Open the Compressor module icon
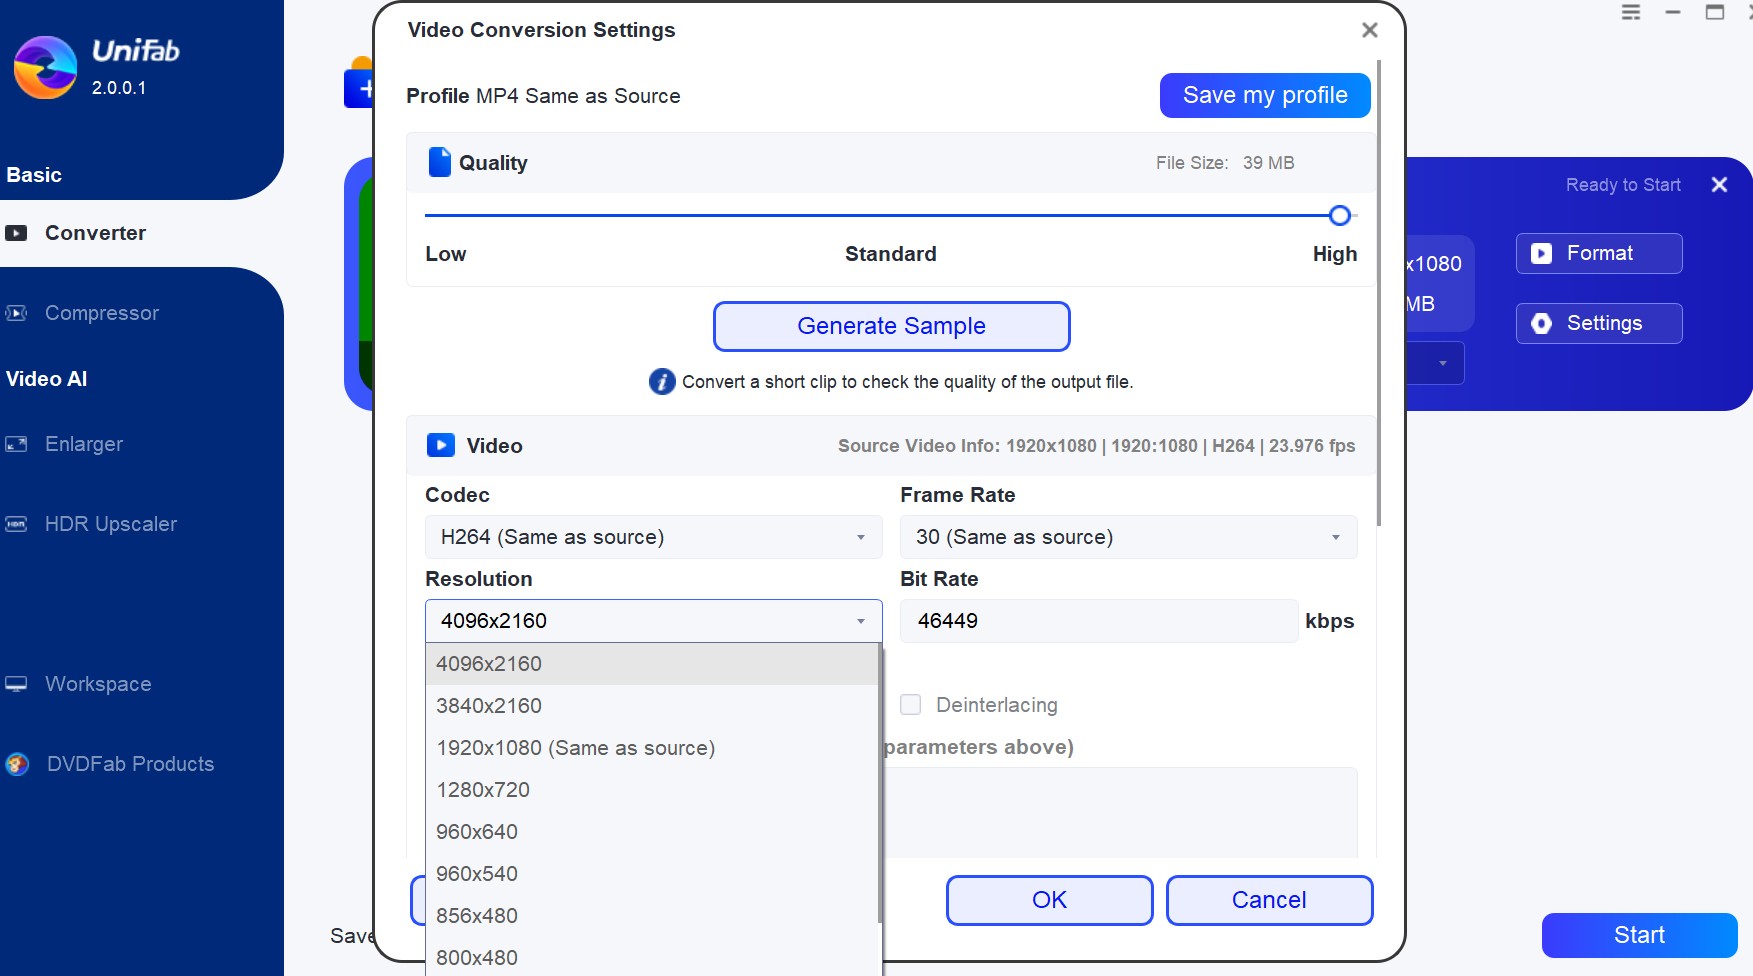The height and width of the screenshot is (976, 1753). coord(16,313)
